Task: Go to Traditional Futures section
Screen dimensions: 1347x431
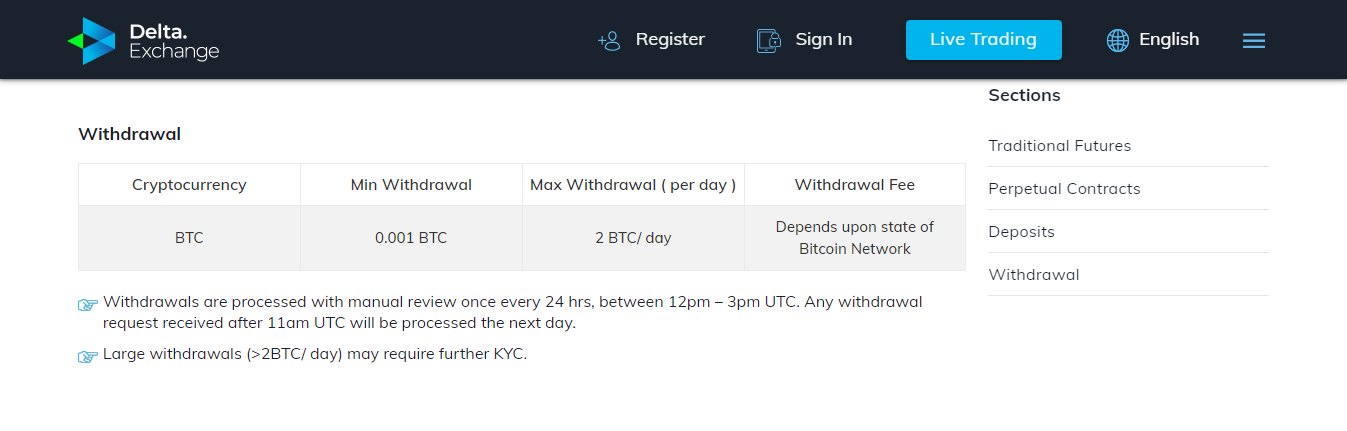Action: coord(1059,146)
